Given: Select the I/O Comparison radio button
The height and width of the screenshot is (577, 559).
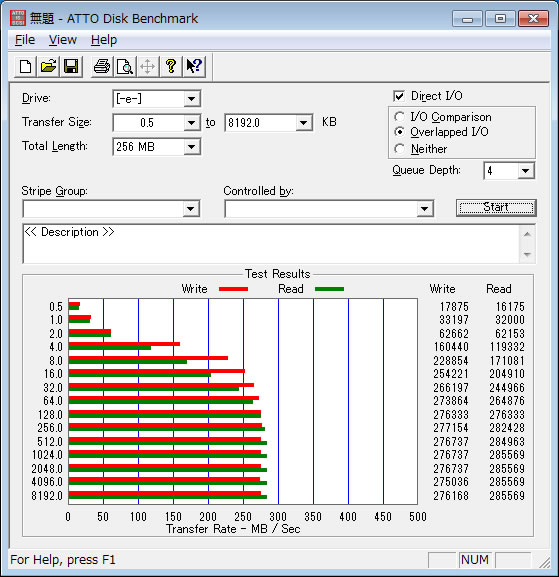Looking at the screenshot, I should pos(399,117).
